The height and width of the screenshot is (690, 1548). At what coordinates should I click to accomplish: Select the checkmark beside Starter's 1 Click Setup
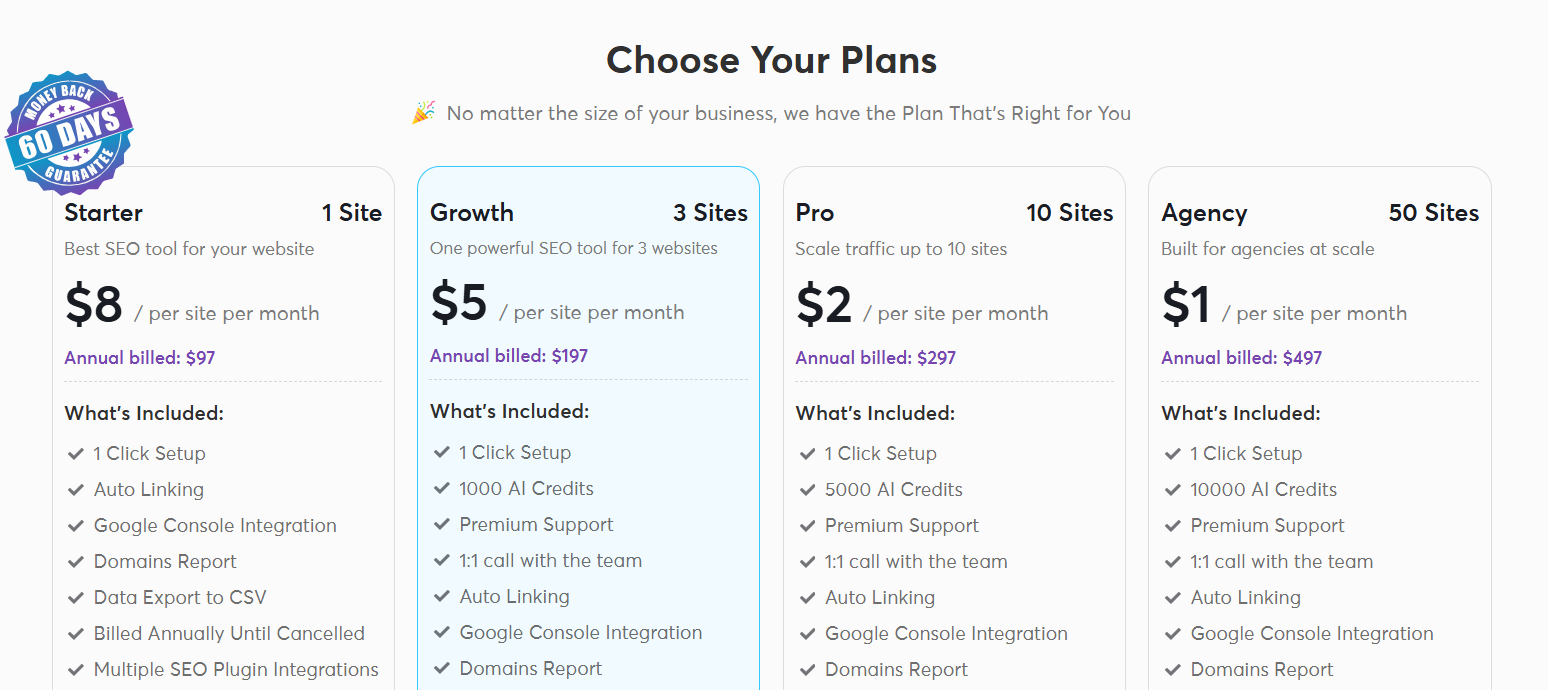point(75,453)
